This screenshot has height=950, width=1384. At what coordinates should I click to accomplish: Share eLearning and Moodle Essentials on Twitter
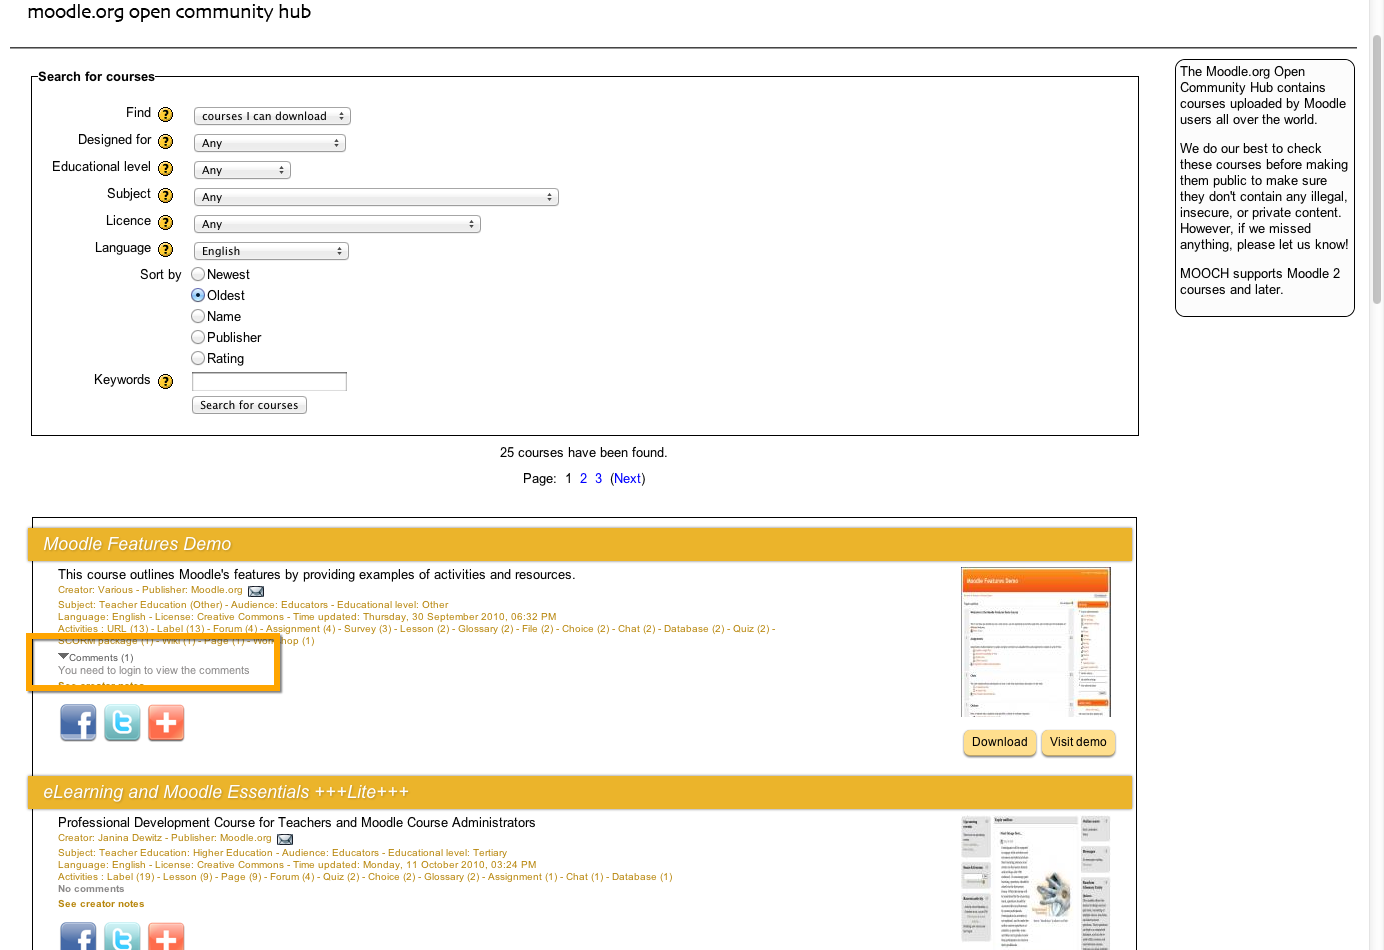(x=122, y=937)
